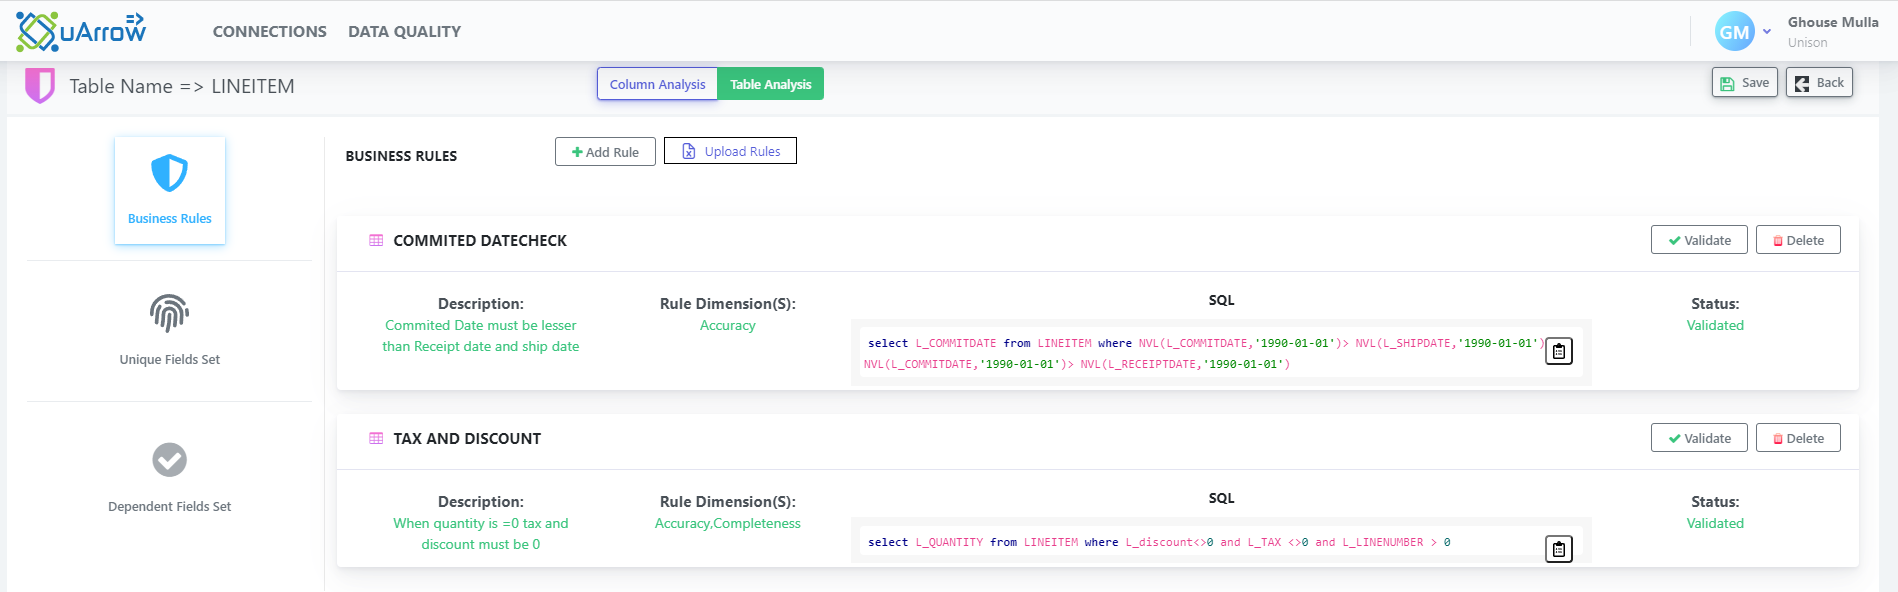Click the Add Rule button

click(605, 152)
